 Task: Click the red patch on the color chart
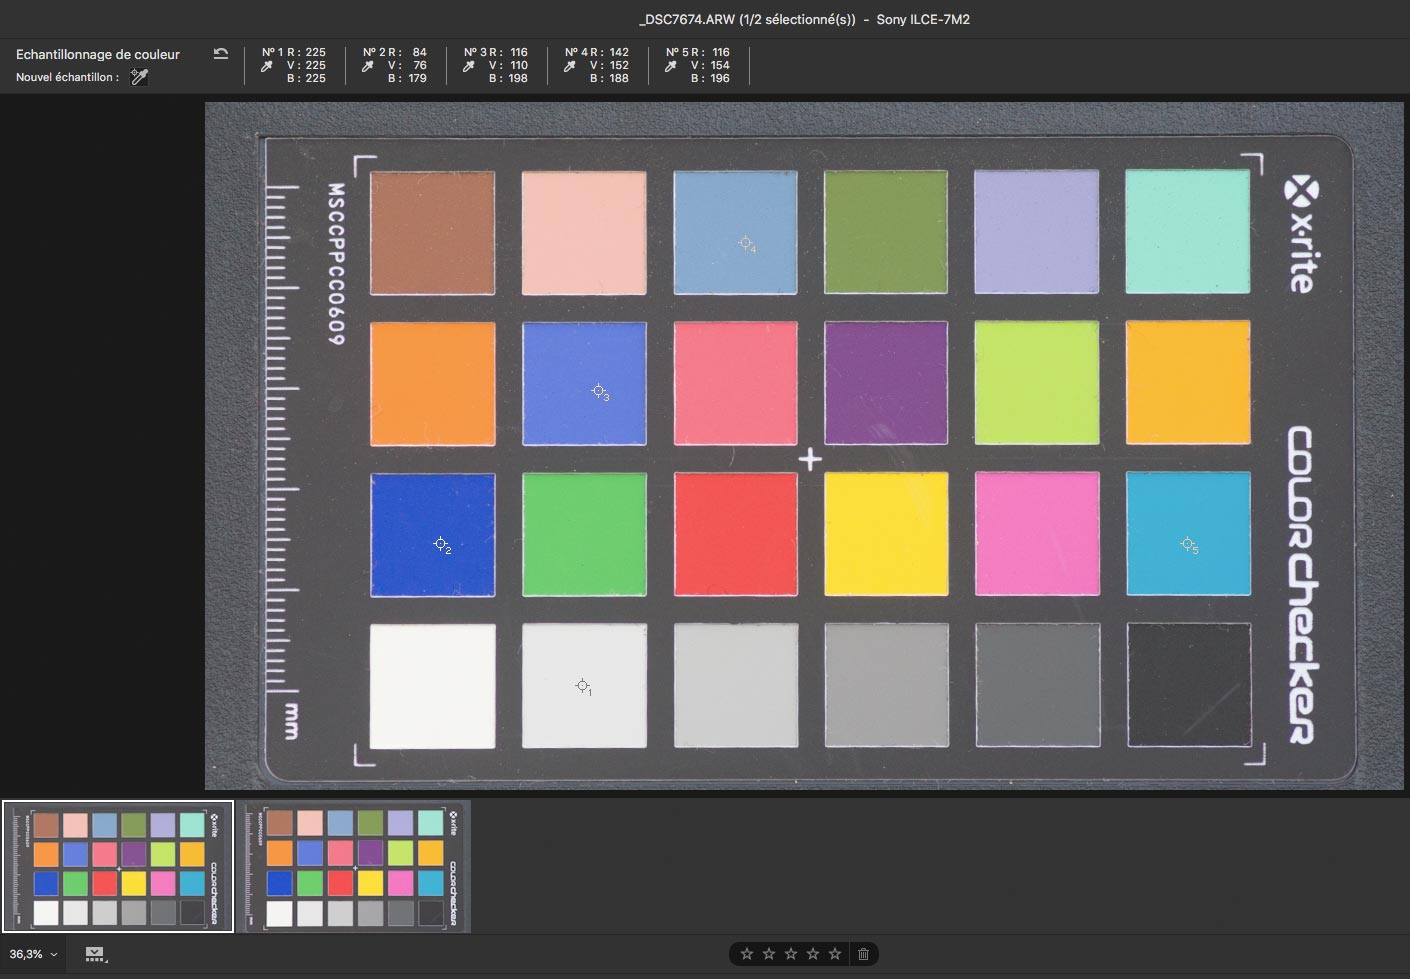point(736,534)
